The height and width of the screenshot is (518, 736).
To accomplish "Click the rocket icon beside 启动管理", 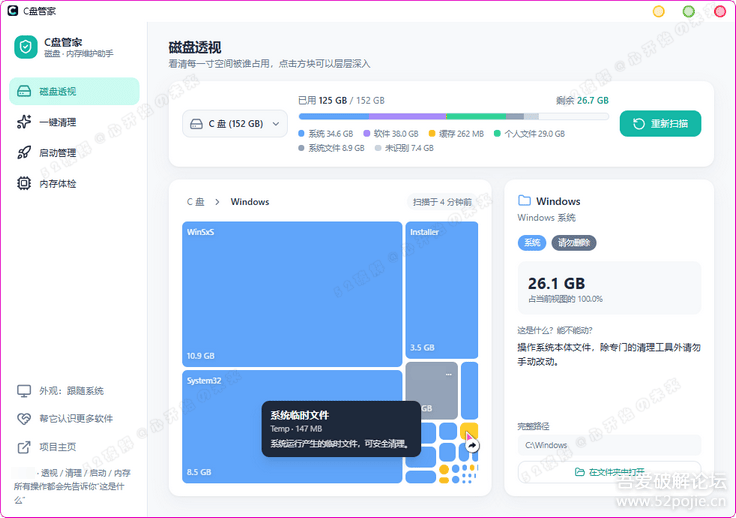I will (24, 152).
